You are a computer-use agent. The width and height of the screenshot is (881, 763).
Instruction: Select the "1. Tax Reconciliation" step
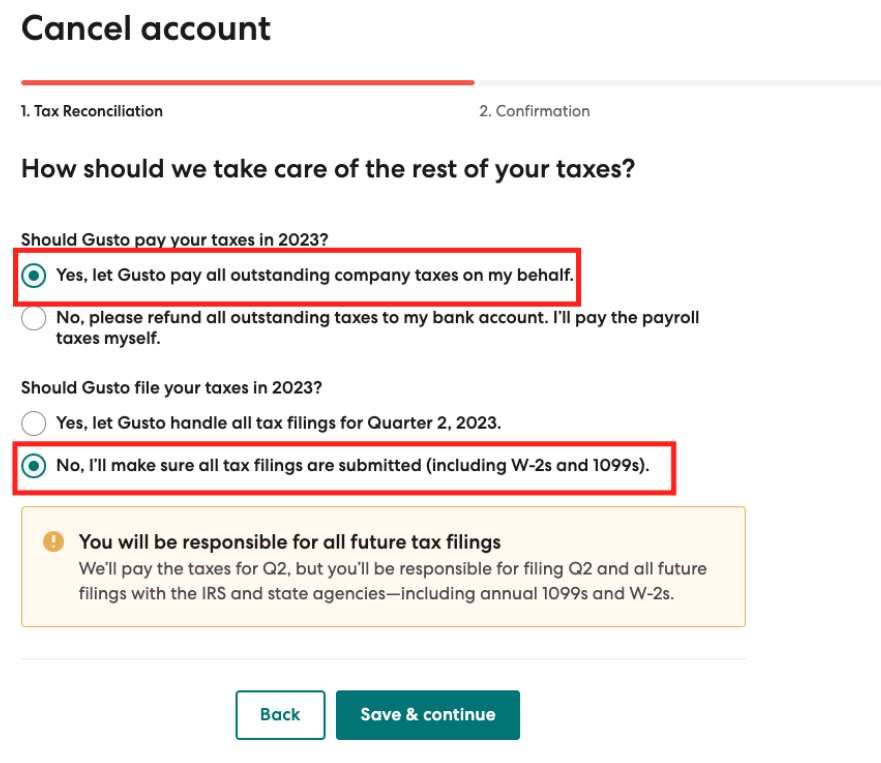pyautogui.click(x=91, y=111)
